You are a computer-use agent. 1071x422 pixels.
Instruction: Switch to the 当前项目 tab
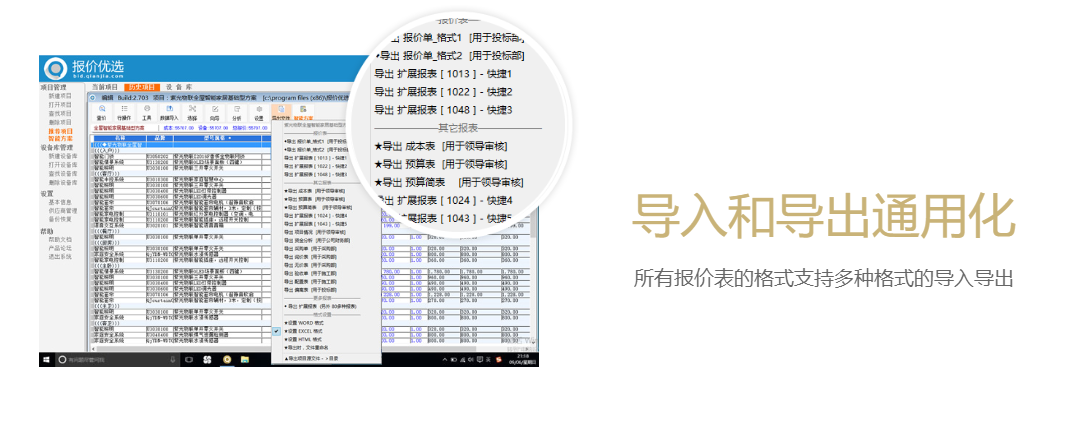tap(104, 87)
